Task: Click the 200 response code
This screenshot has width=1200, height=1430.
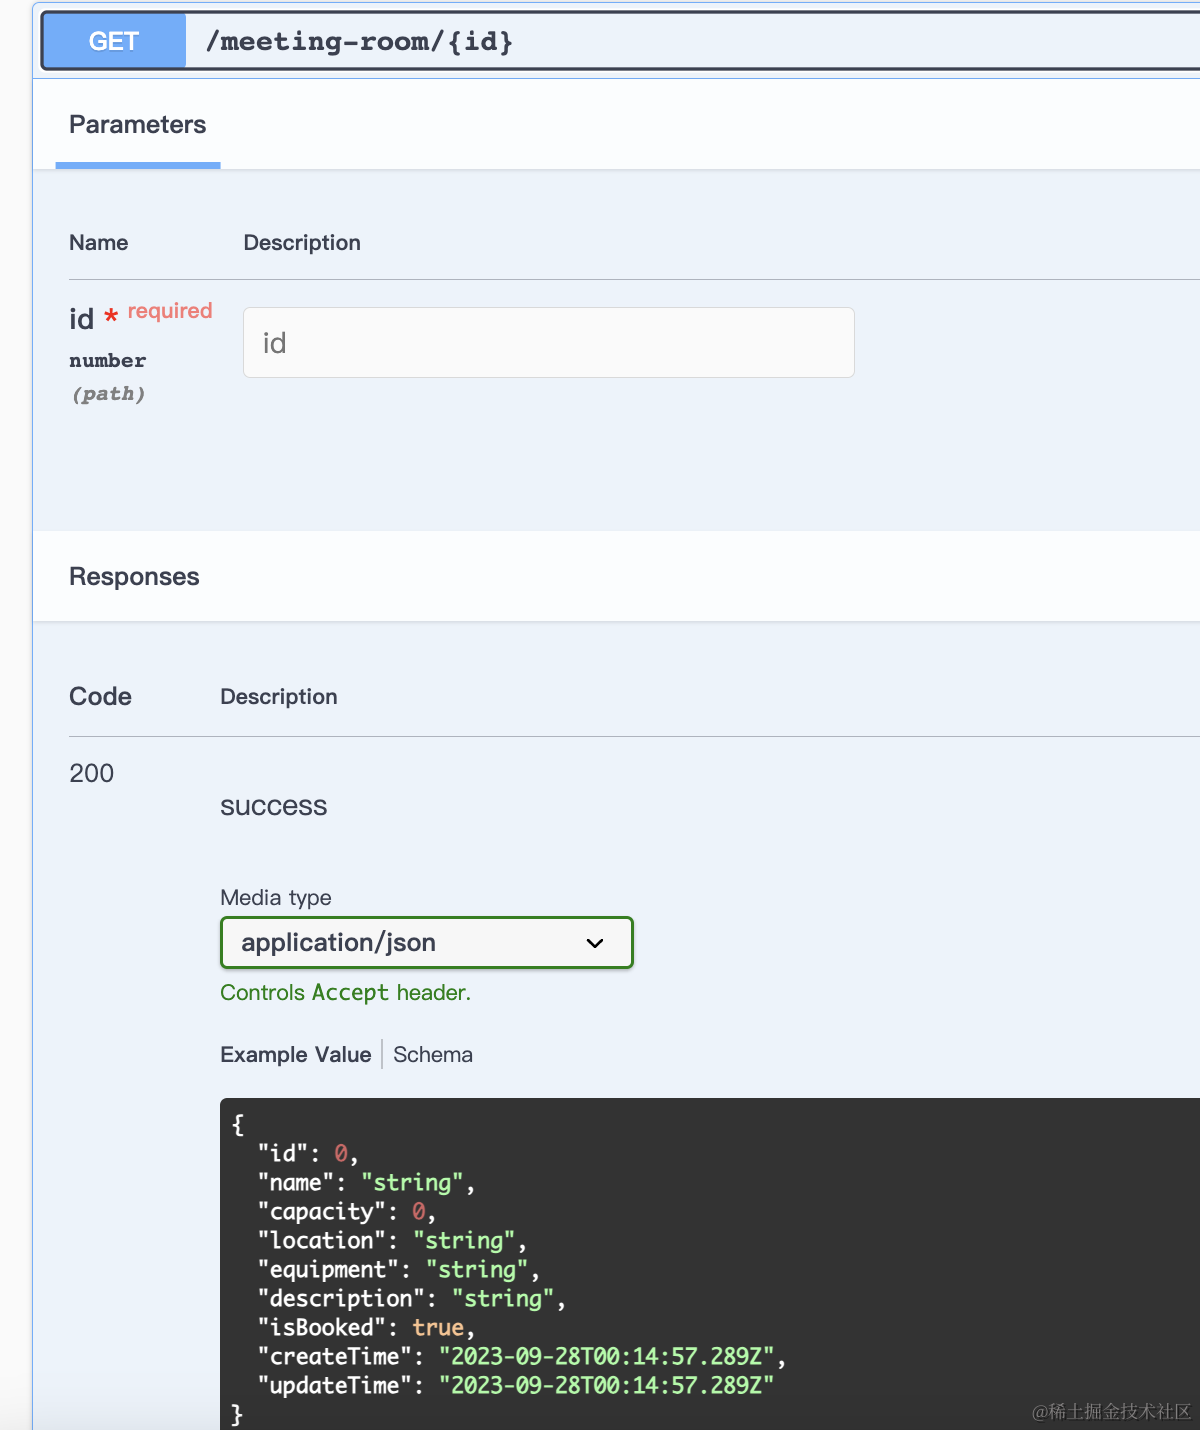Action: (91, 773)
